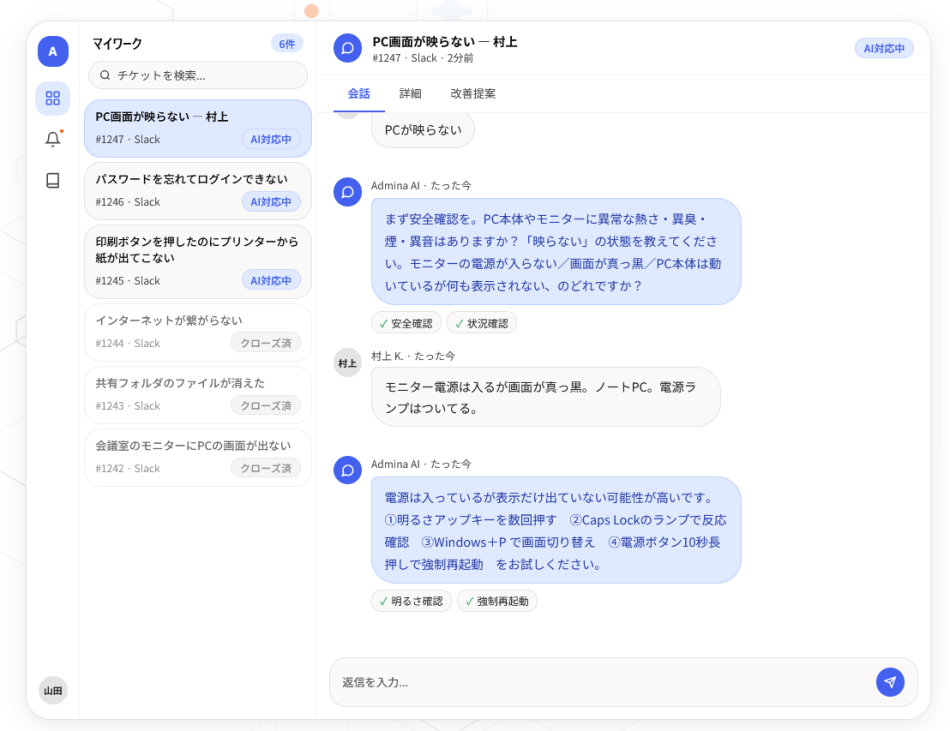Open the dashboard grid icon in sidebar
Image resolution: width=950 pixels, height=731 pixels.
[x=52, y=99]
